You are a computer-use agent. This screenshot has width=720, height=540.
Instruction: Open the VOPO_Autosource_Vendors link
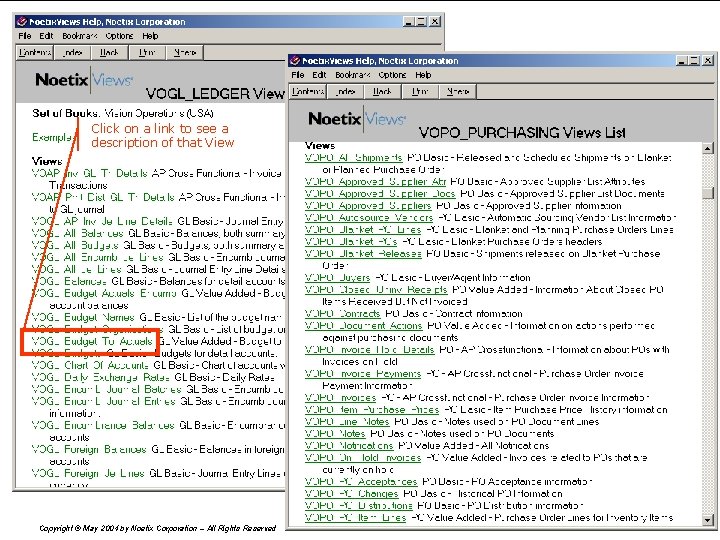(369, 218)
